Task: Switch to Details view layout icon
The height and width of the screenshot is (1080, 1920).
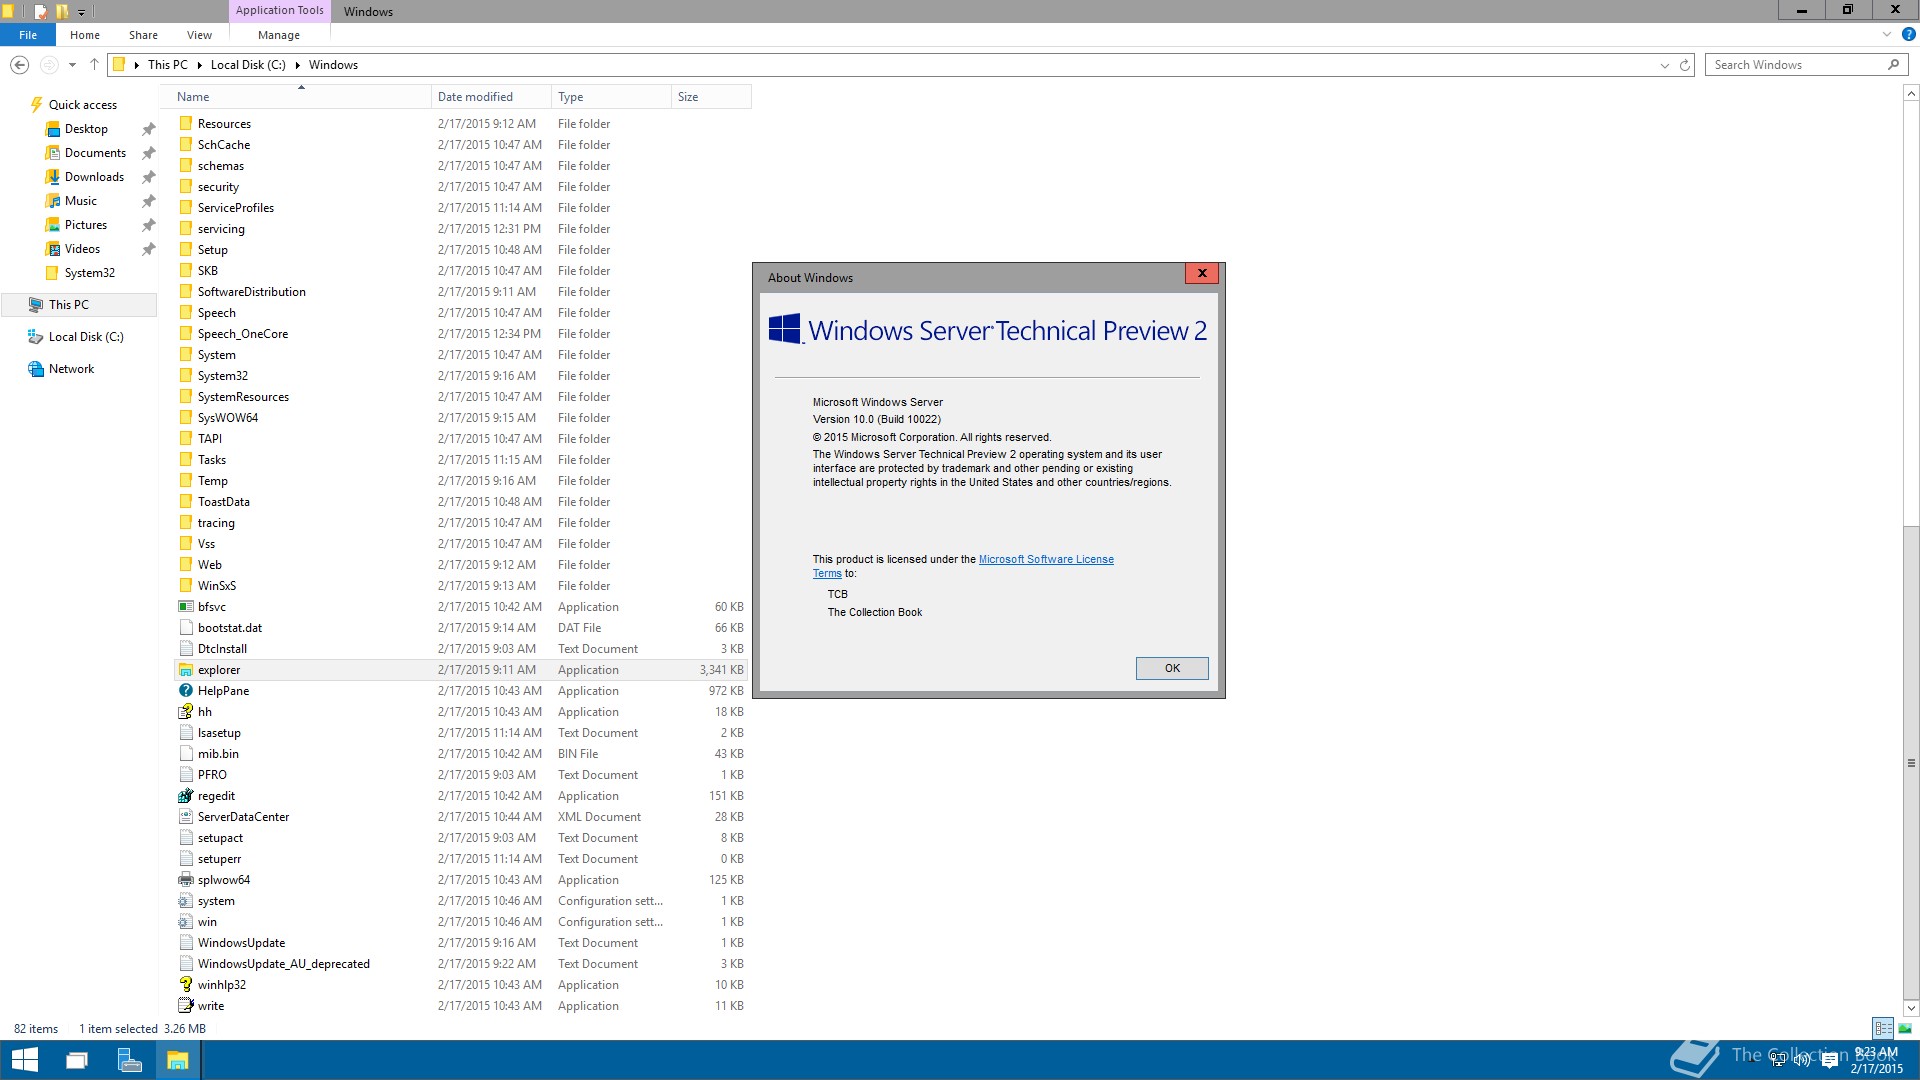Action: pos(1883,1028)
